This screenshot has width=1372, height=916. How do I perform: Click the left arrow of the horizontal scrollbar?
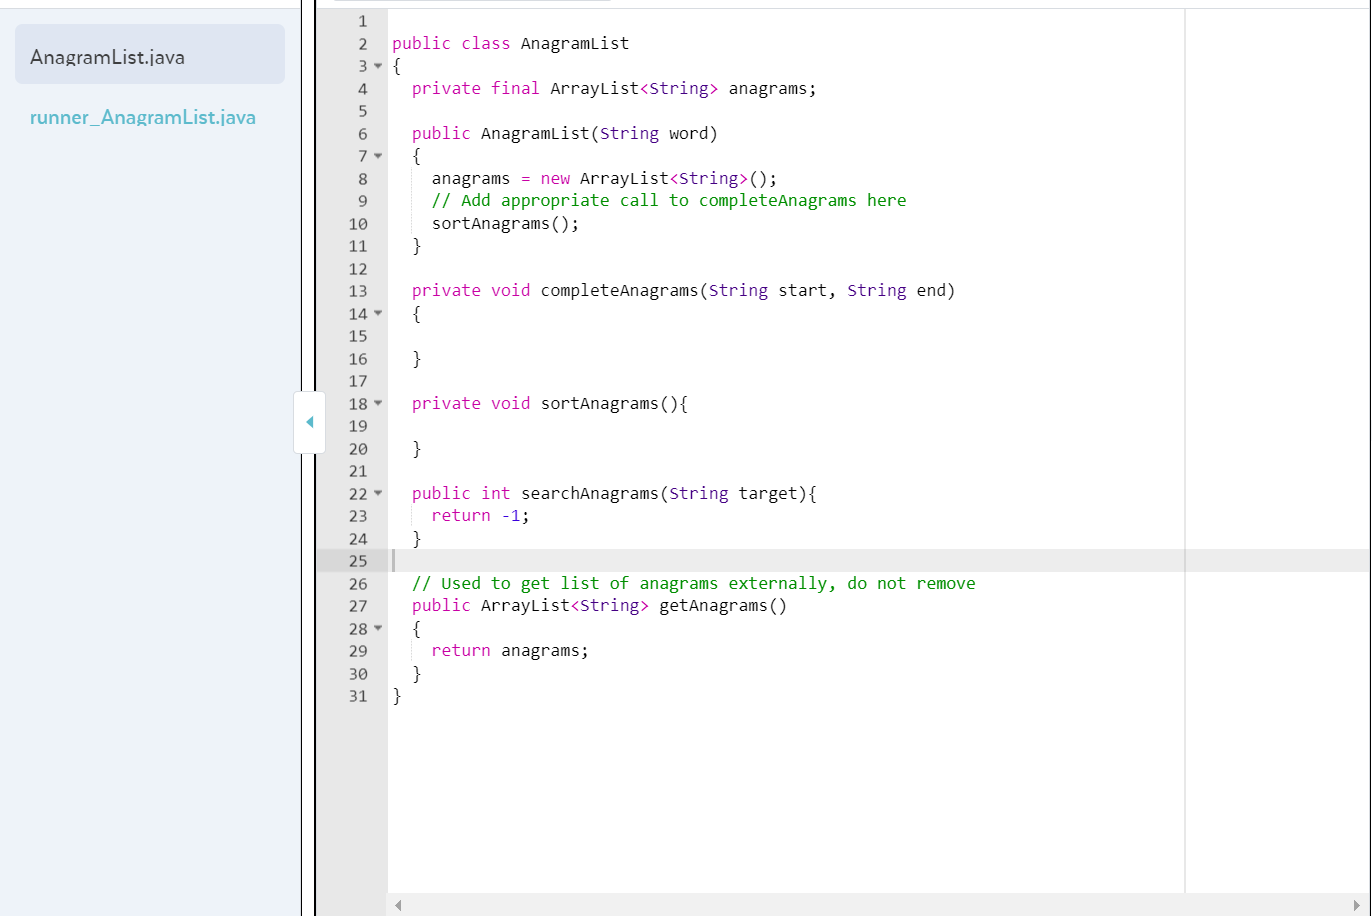click(x=398, y=905)
